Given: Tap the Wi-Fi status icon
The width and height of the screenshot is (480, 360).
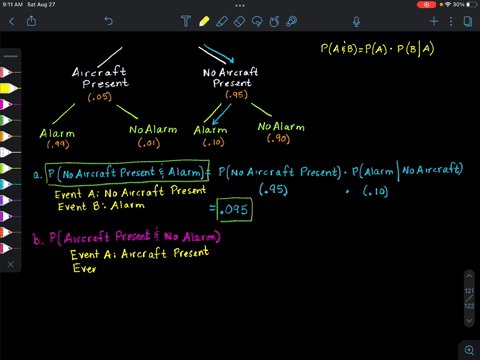Looking at the screenshot, I should click(448, 5).
